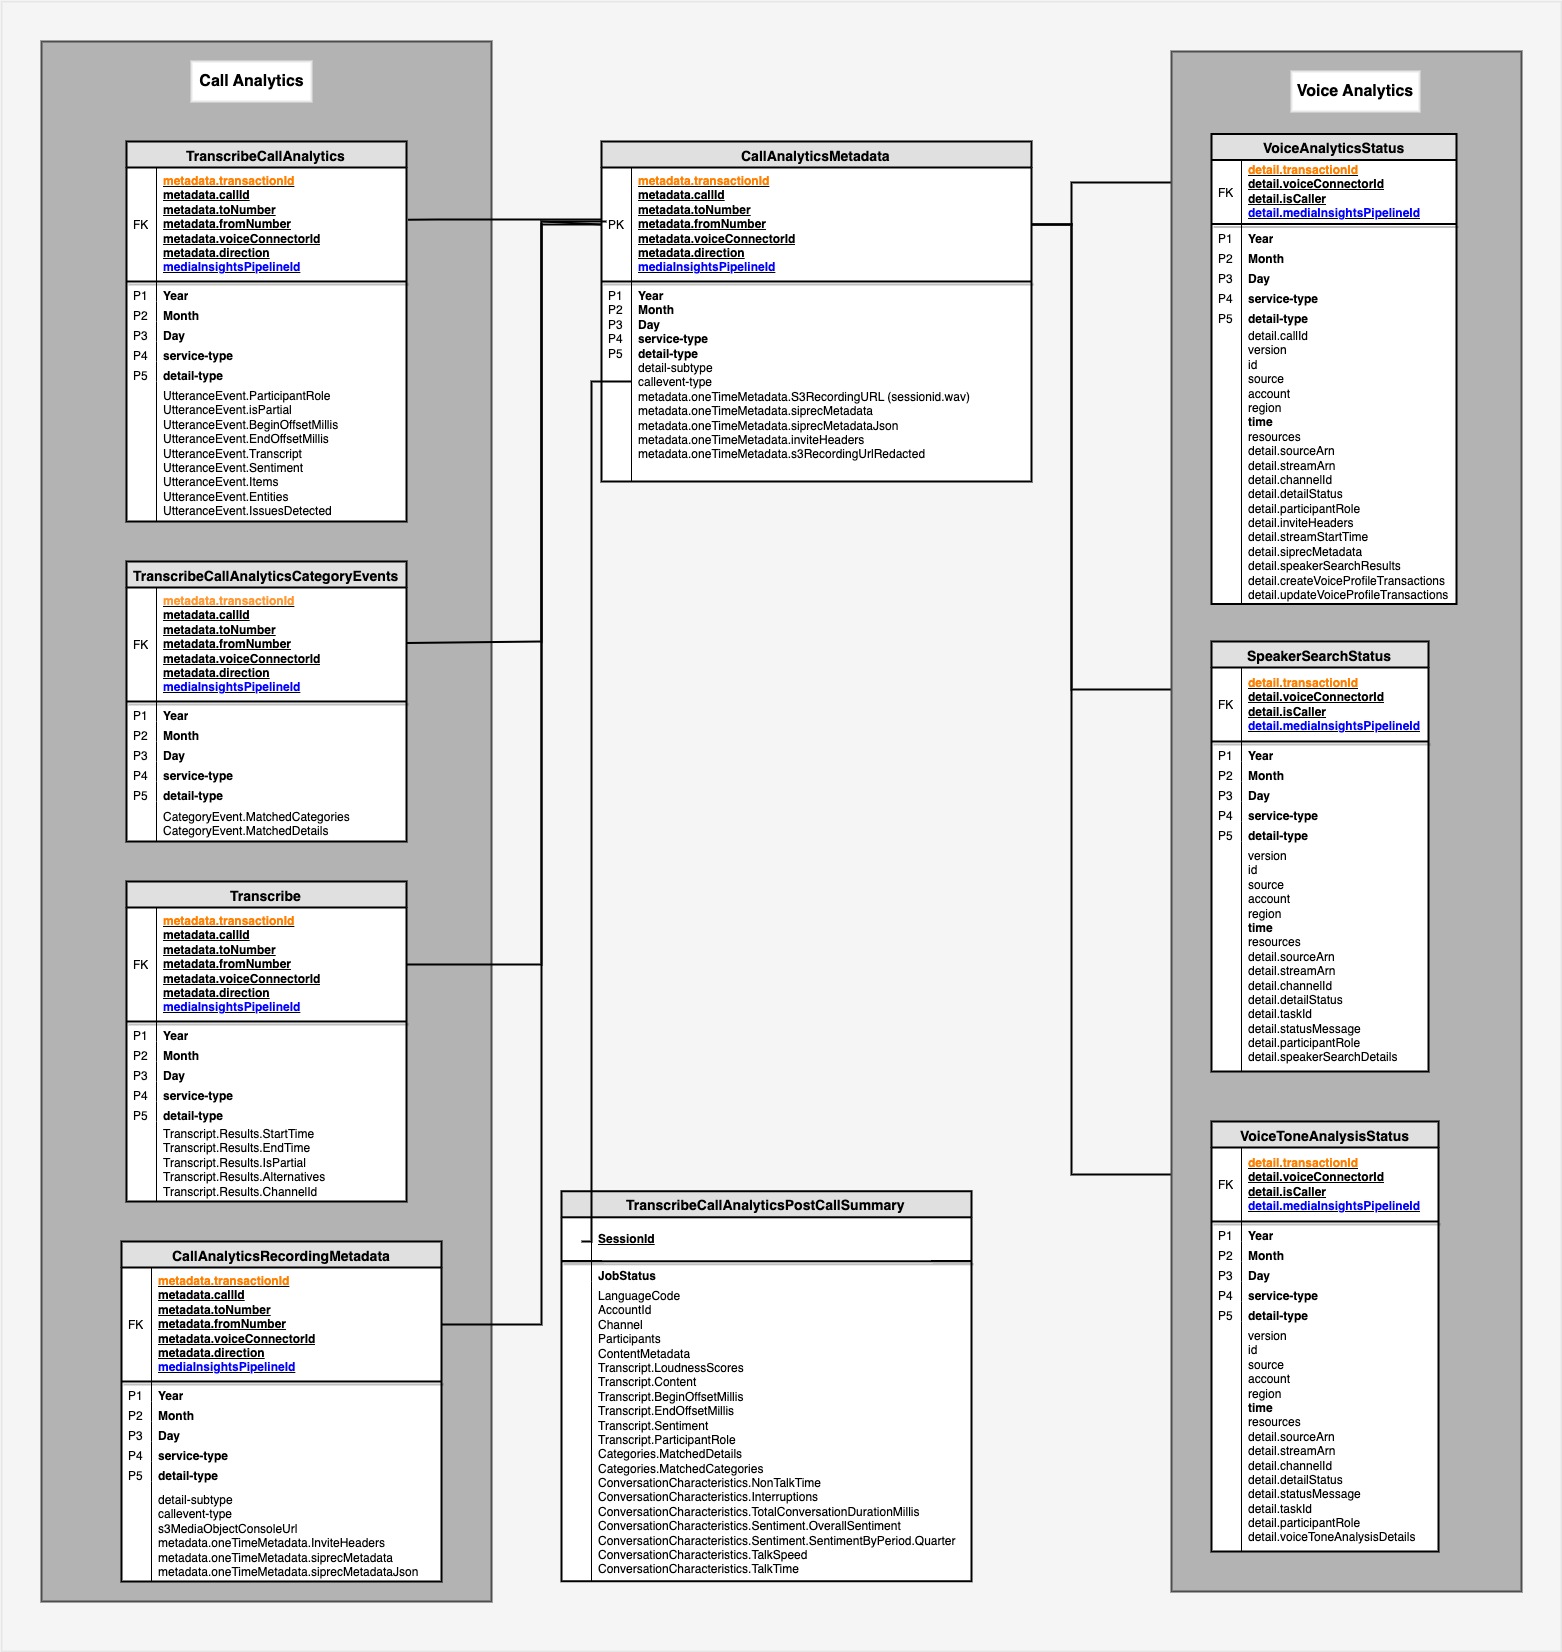Select the TranscribeCallAnalytics table header
This screenshot has height=1652, width=1562.
point(265,156)
